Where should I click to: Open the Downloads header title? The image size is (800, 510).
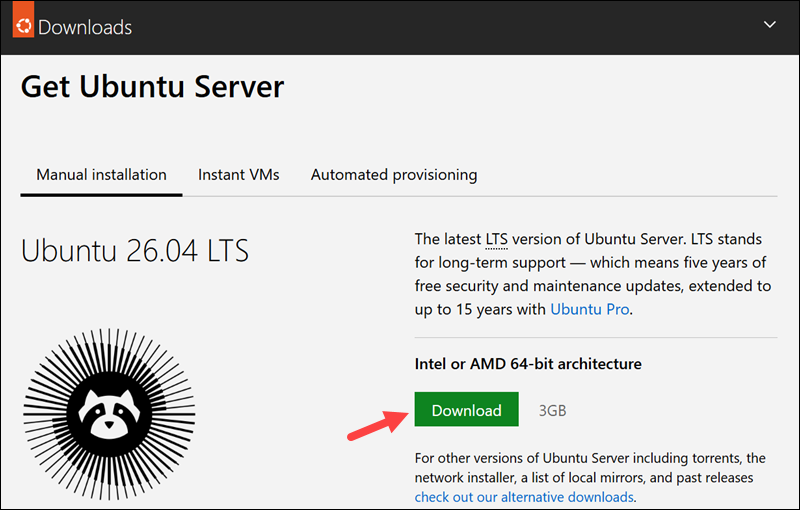tap(85, 28)
